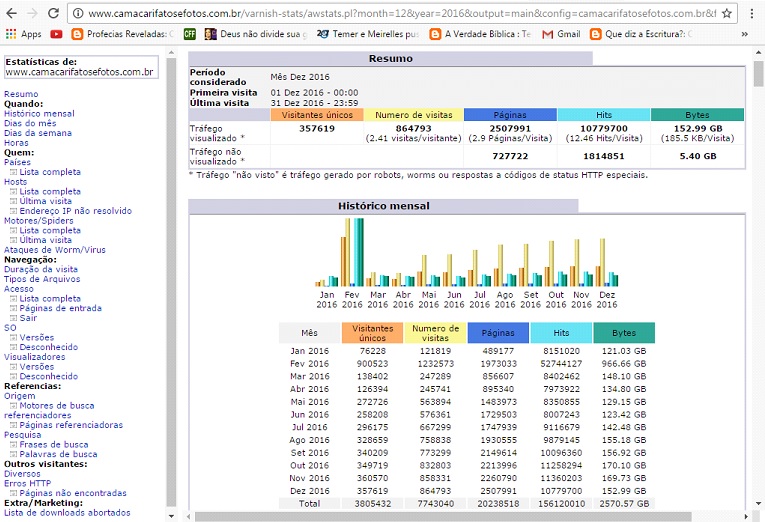Open the Chrome three-dot menu
Screen dimensions: 765x522
(x=752, y=14)
